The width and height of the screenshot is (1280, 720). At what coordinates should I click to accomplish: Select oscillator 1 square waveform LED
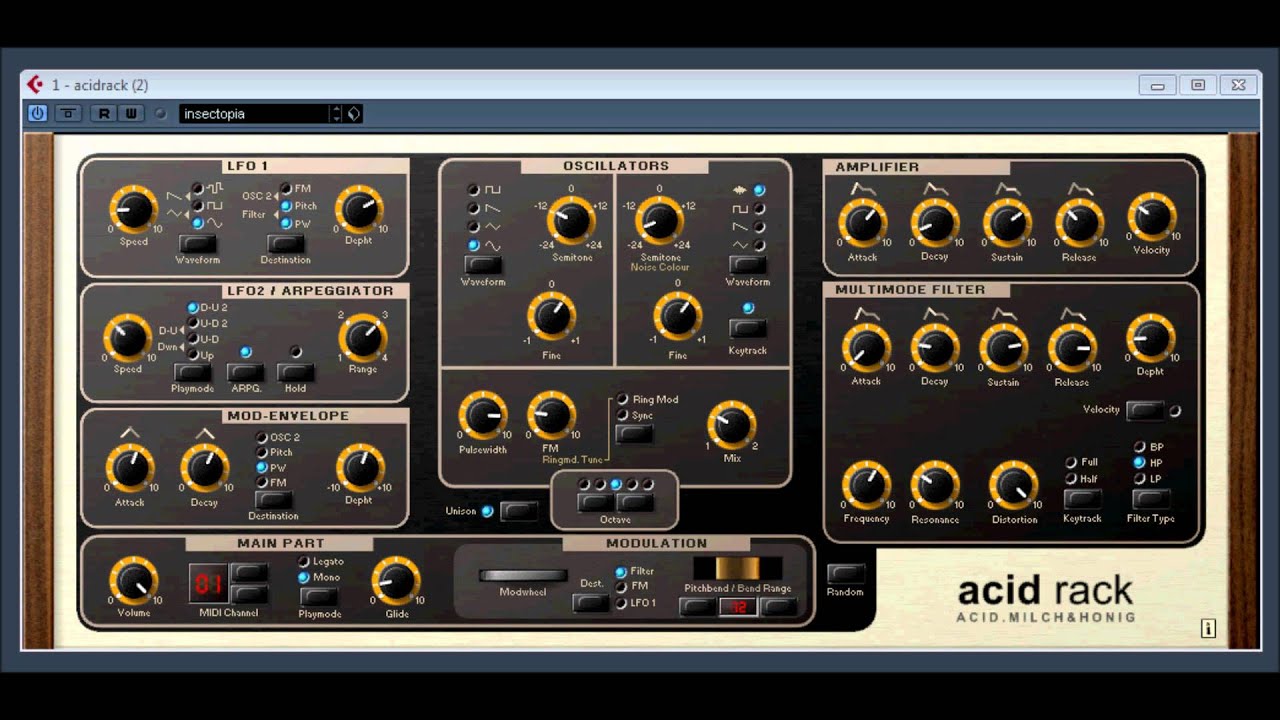pos(473,189)
